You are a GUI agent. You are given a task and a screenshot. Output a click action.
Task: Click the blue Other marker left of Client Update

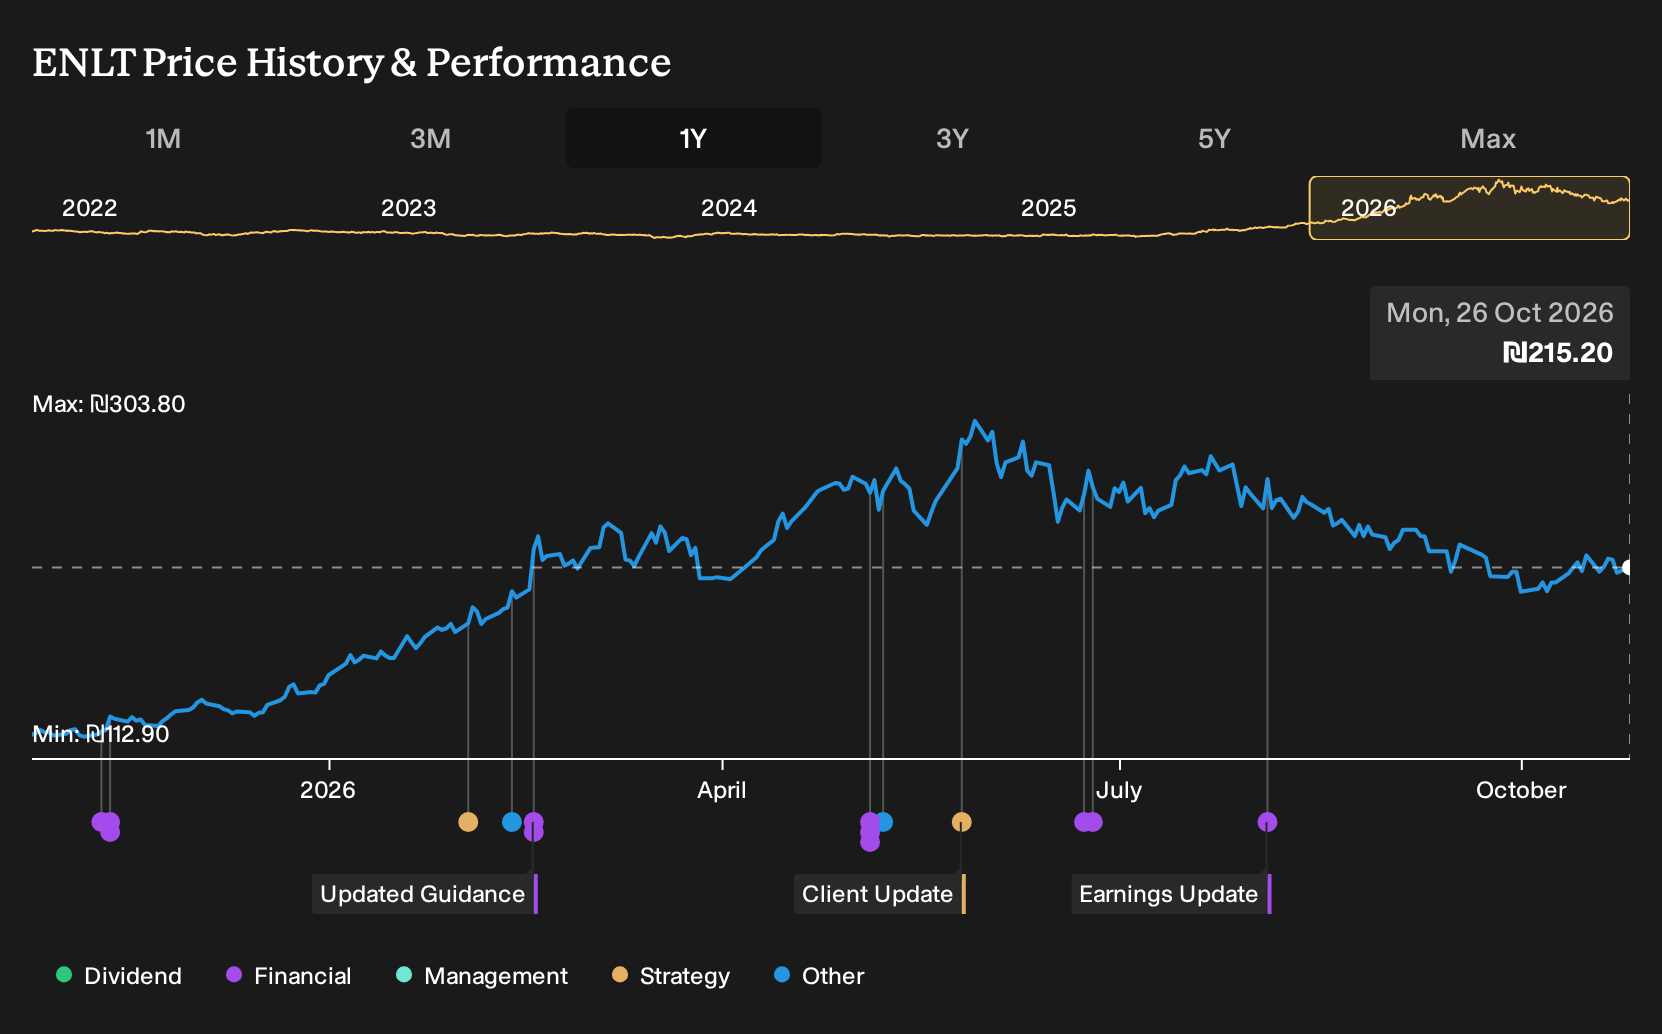click(884, 822)
